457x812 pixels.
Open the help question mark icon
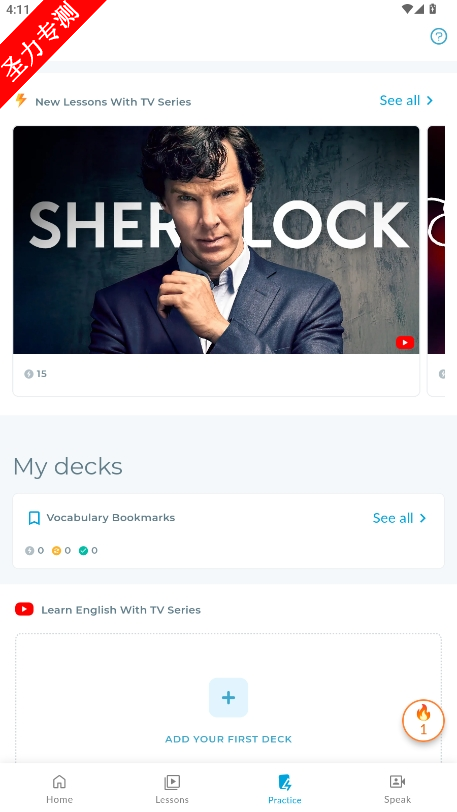(x=438, y=36)
